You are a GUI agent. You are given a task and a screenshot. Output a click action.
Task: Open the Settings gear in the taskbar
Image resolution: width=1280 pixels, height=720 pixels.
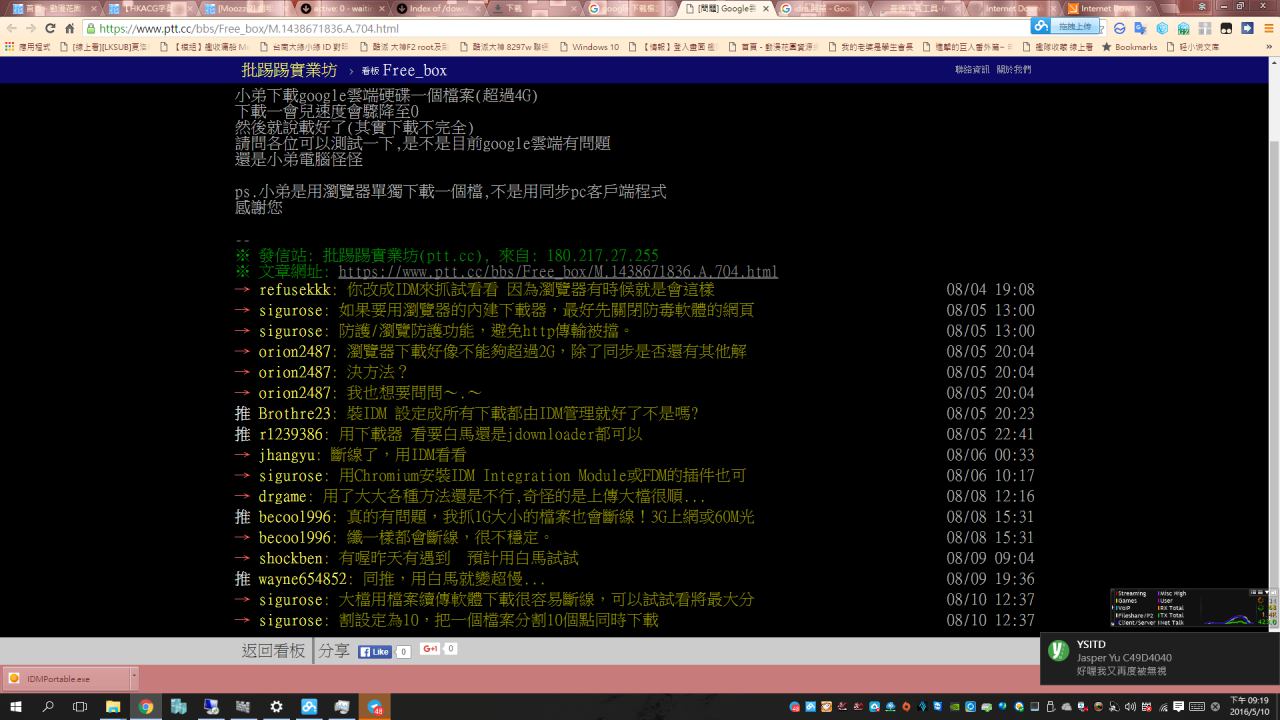(x=276, y=706)
